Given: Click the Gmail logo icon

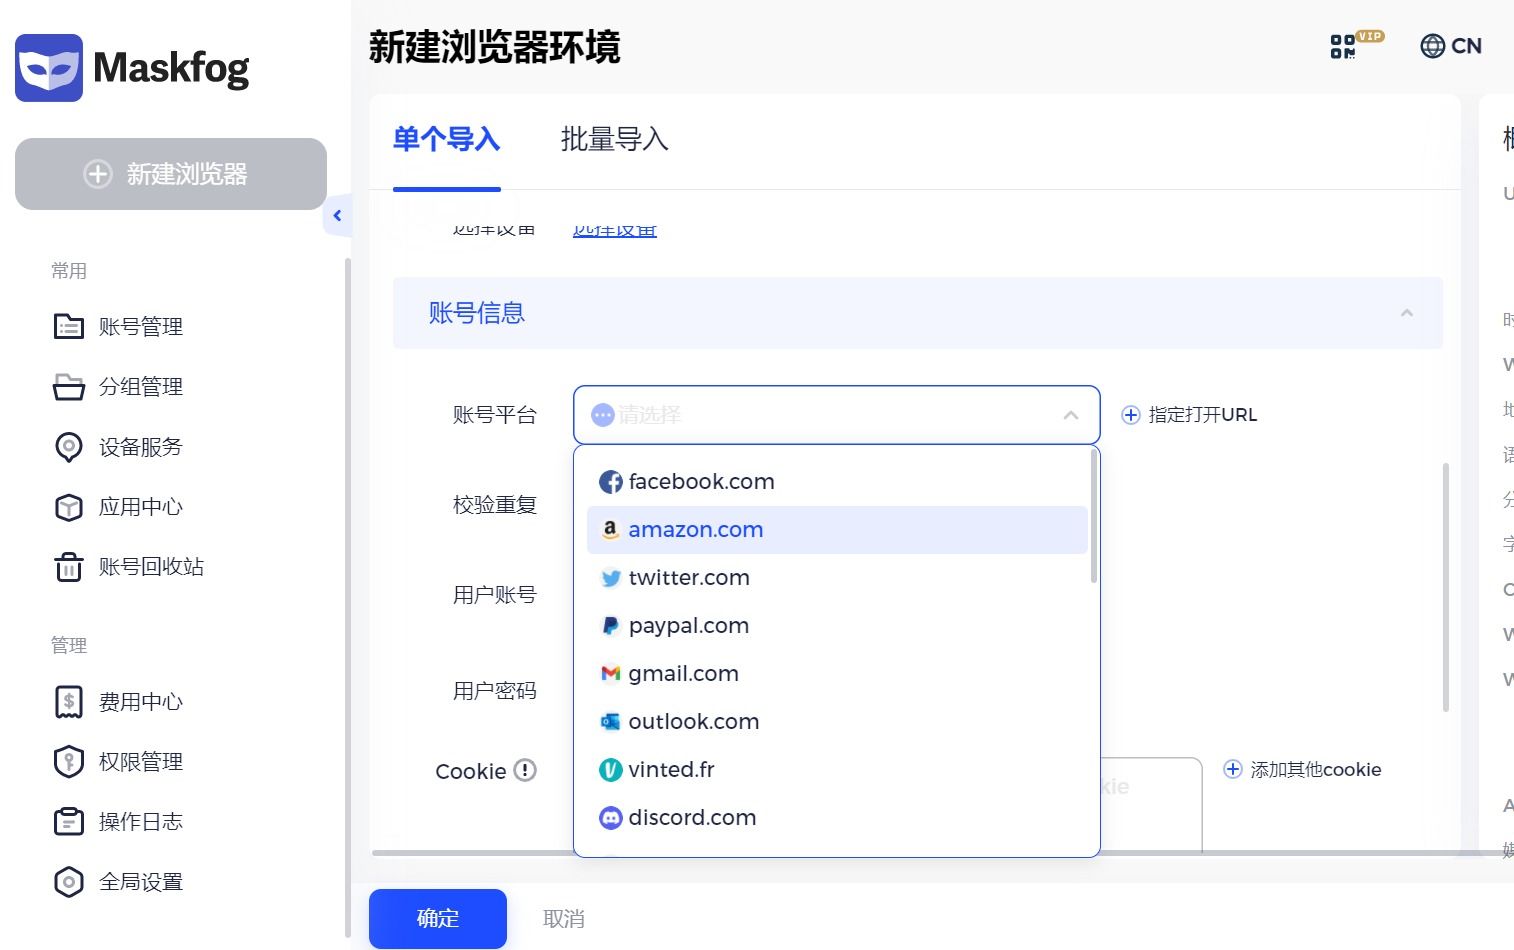Looking at the screenshot, I should coord(610,674).
